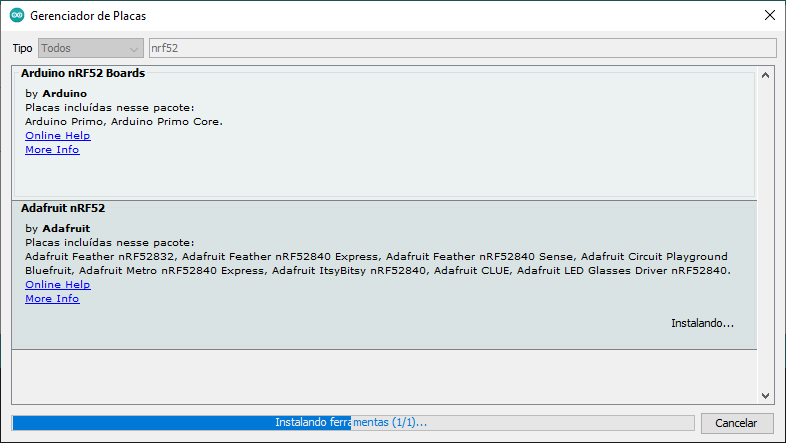
Task: Select the Adafruit nRF52 package heading
Action: coord(63,208)
